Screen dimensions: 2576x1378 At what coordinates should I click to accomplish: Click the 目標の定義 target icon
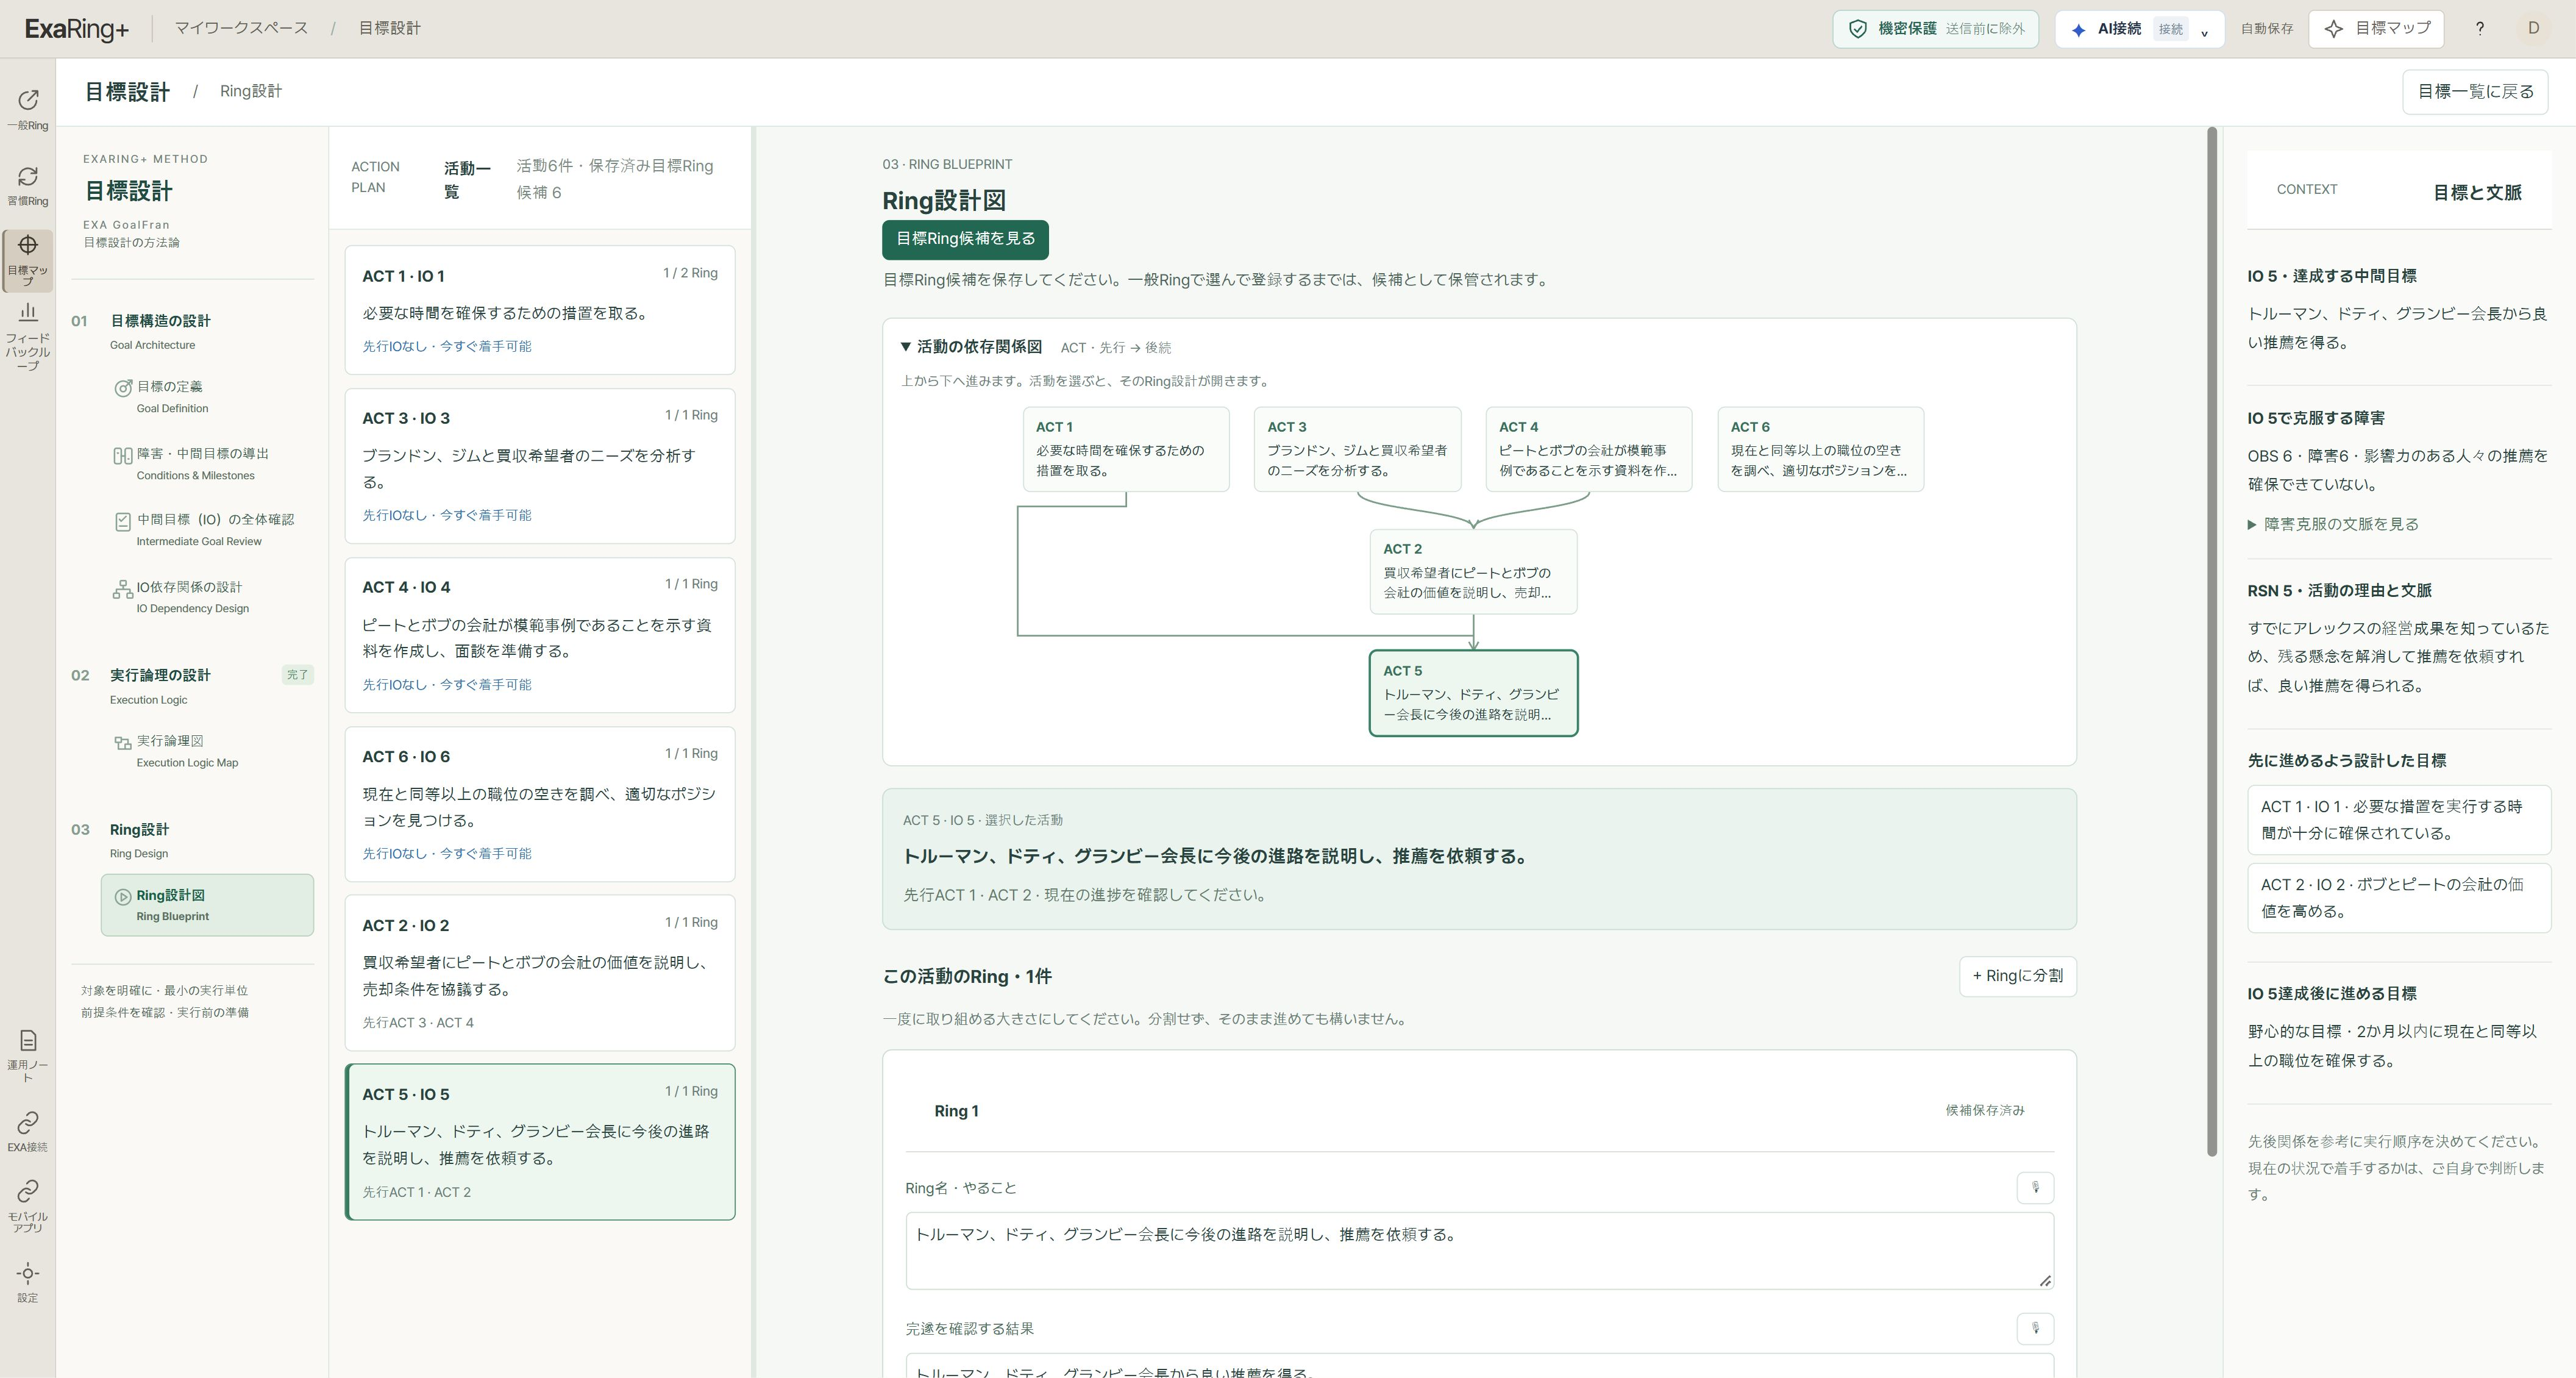(x=123, y=388)
